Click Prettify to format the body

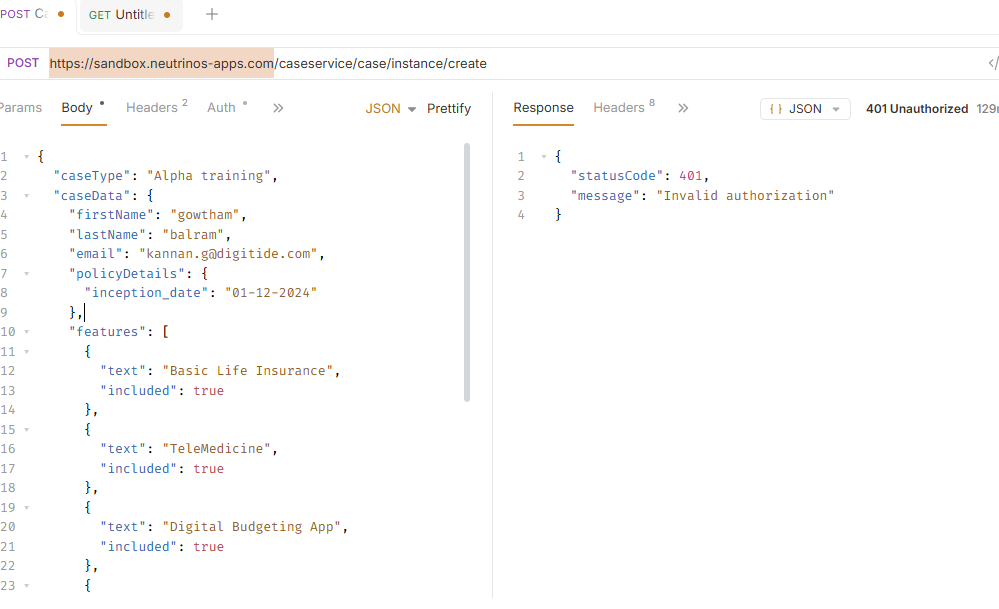(449, 108)
